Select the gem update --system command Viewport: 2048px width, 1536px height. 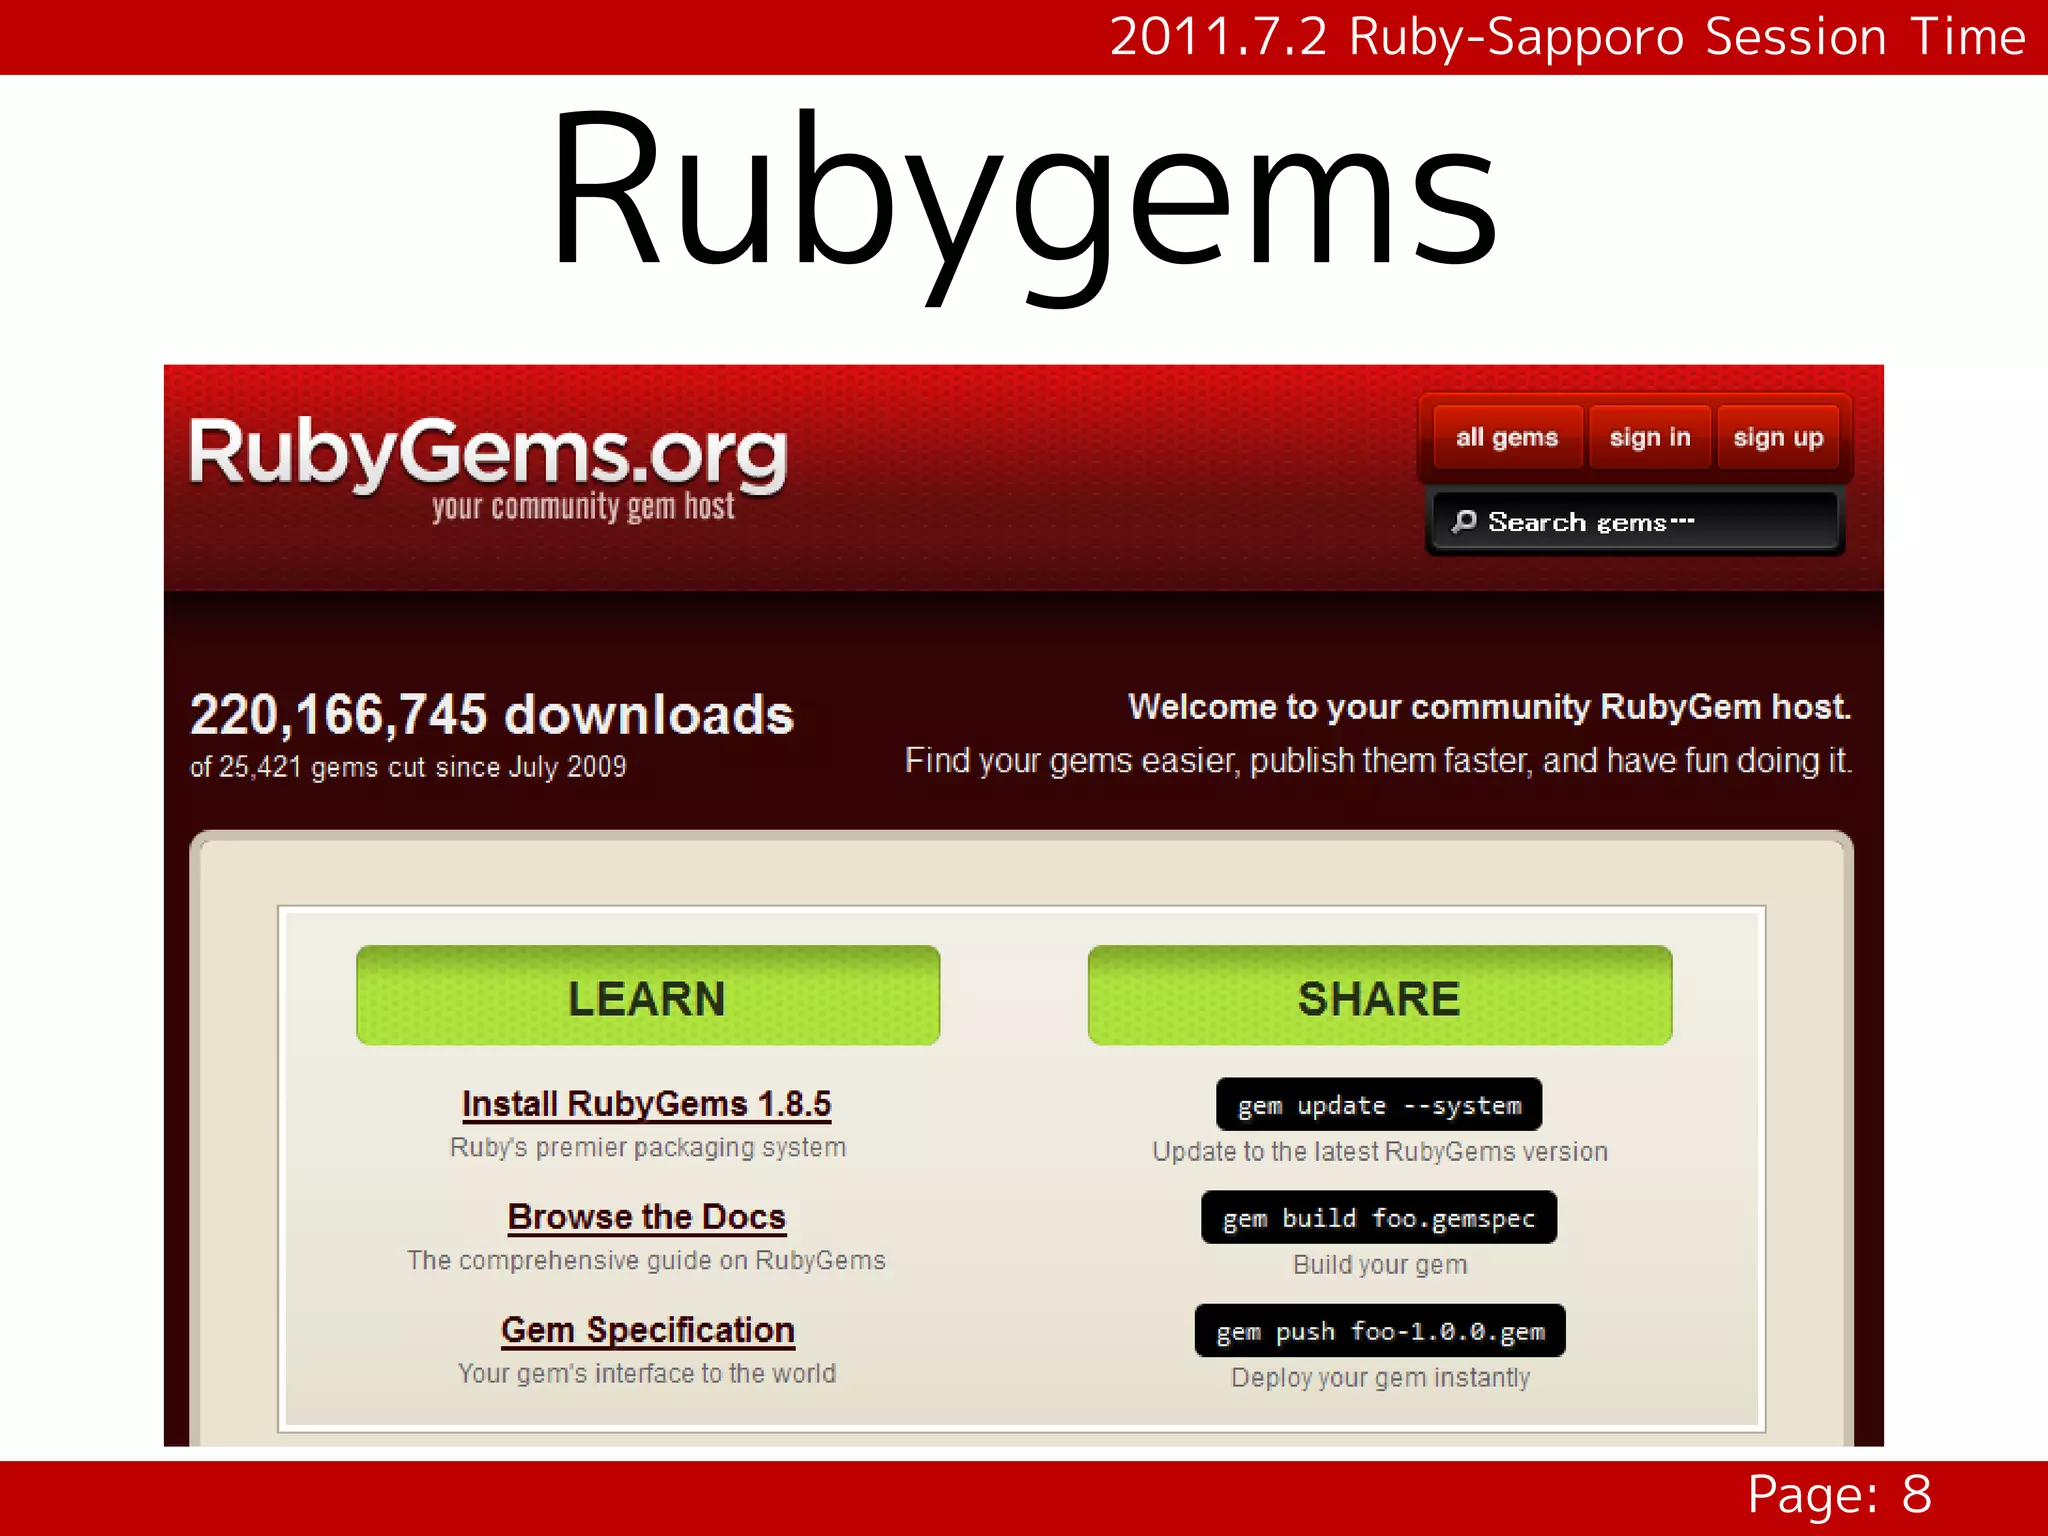[x=1379, y=1105]
